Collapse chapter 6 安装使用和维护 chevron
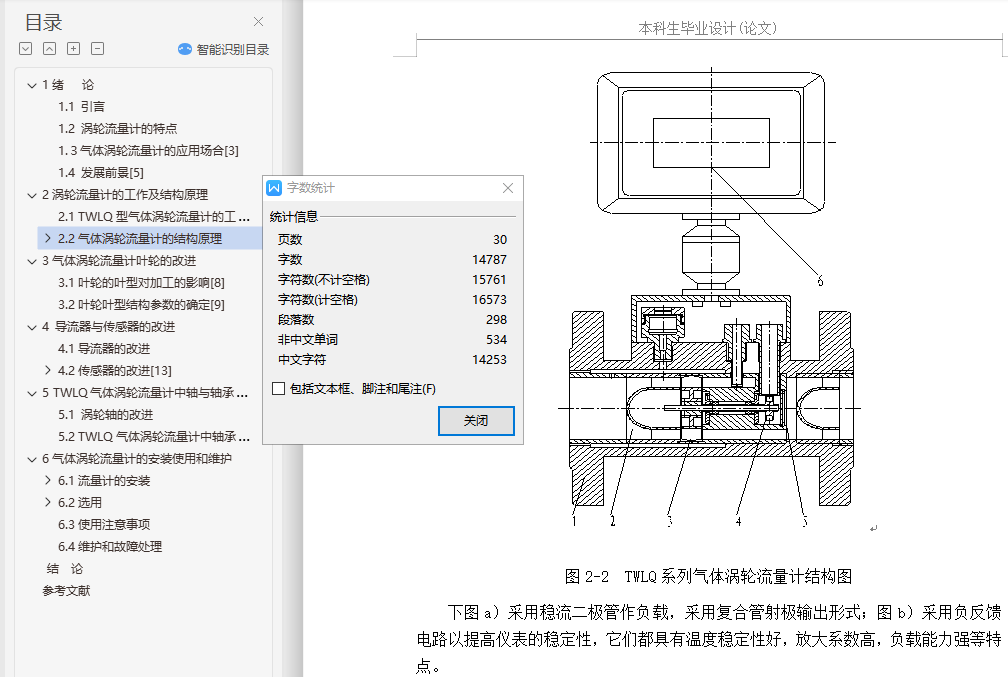This screenshot has height=677, width=1008. 32,459
